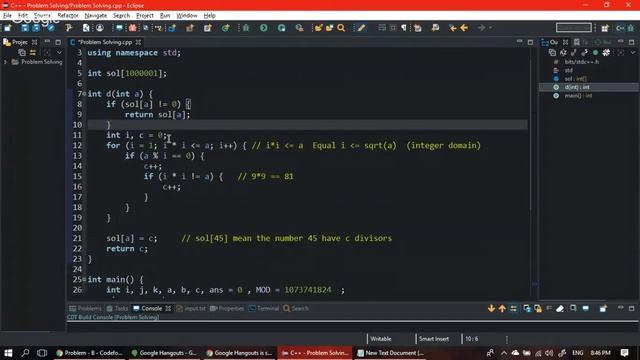The width and height of the screenshot is (640, 360).
Task: Go back with the yellow left arrow
Action: [464, 28]
